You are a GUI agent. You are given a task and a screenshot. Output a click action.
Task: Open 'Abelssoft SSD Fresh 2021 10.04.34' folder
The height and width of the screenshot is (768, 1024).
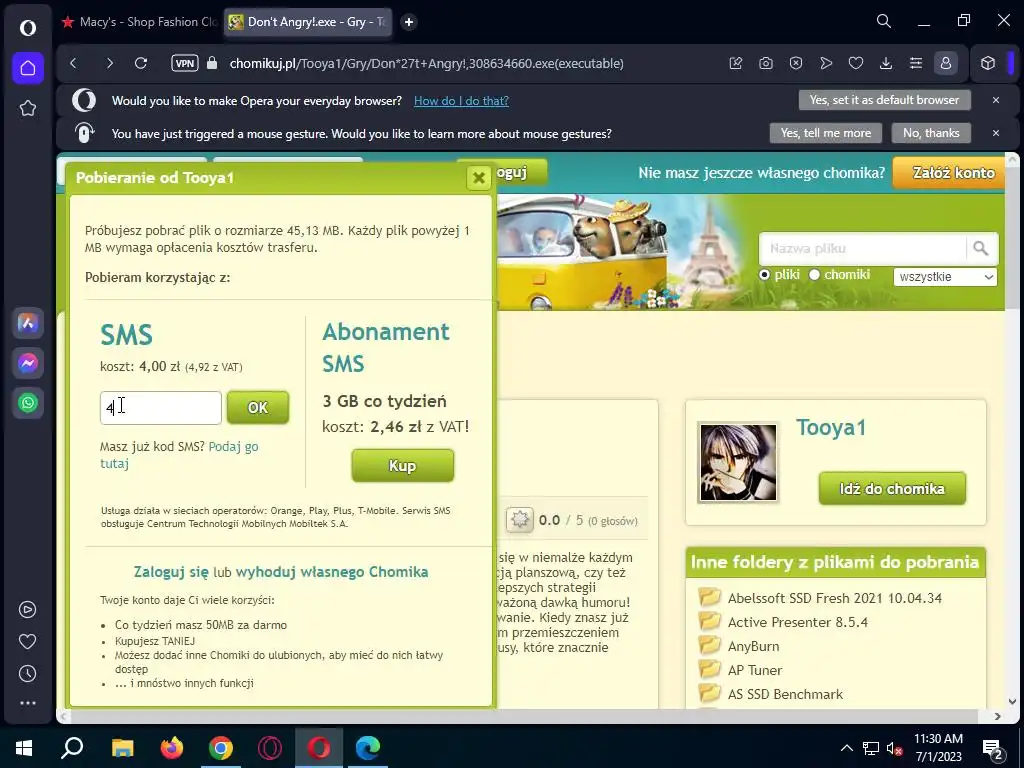[835, 598]
